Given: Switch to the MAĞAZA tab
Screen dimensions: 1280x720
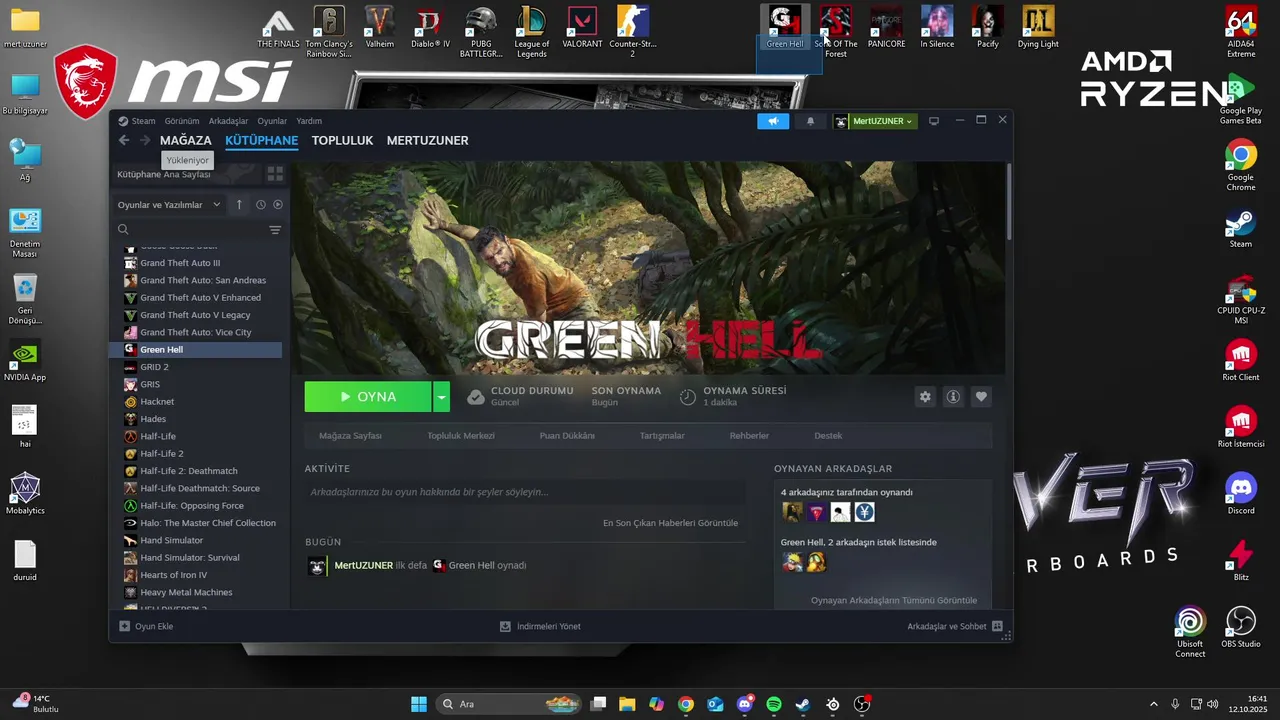Looking at the screenshot, I should tap(186, 141).
